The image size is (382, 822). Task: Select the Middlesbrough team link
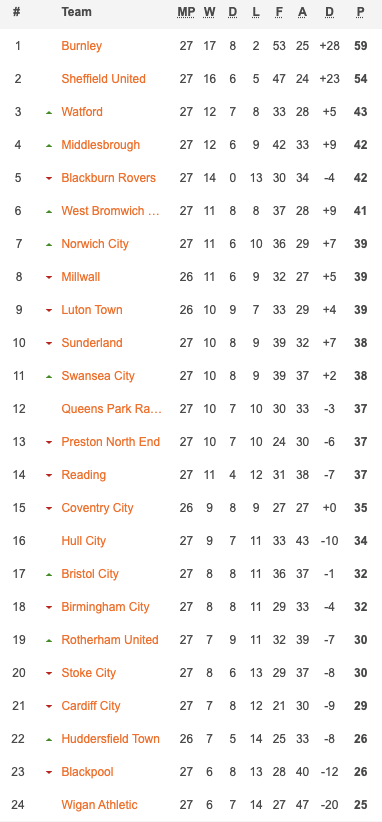tap(101, 145)
